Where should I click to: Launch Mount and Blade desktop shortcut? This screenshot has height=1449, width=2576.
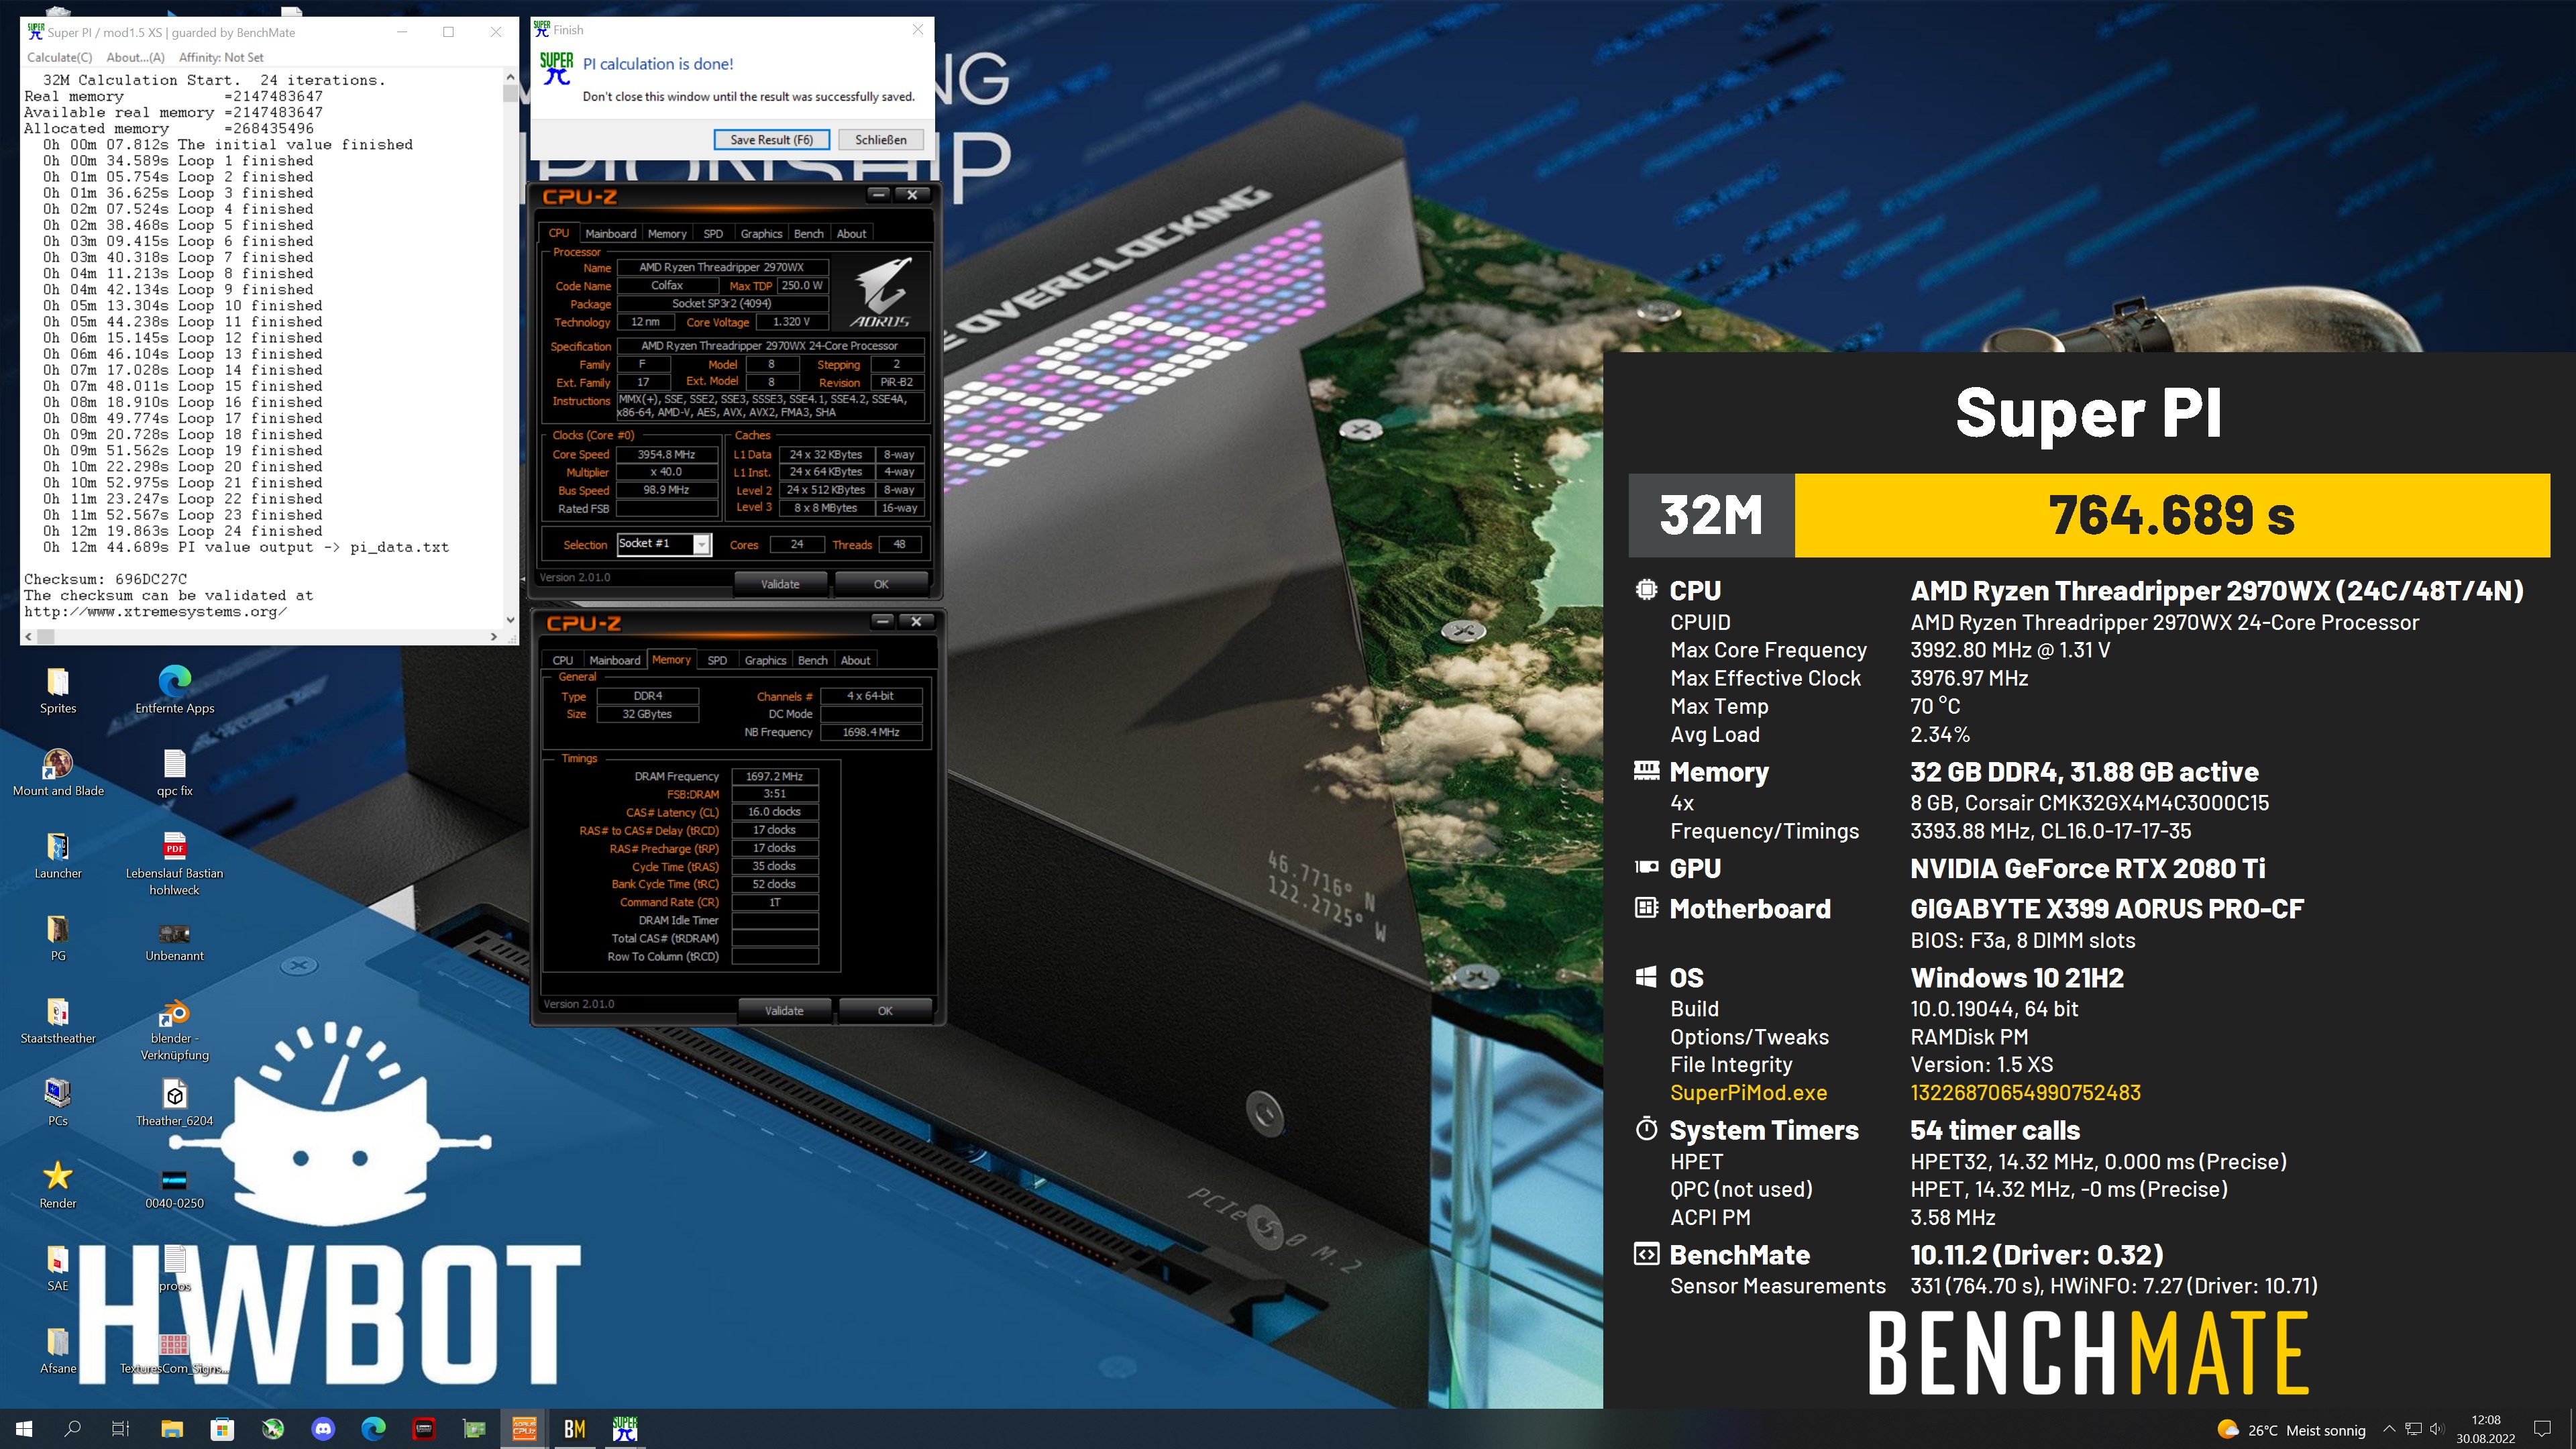[x=58, y=772]
